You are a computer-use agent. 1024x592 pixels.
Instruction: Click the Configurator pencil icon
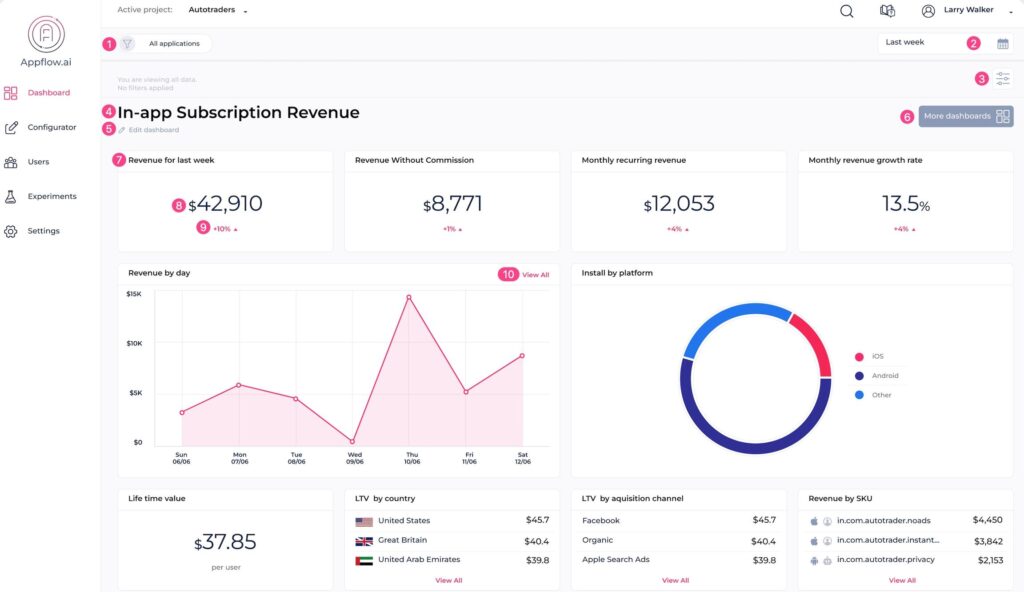click(x=11, y=127)
